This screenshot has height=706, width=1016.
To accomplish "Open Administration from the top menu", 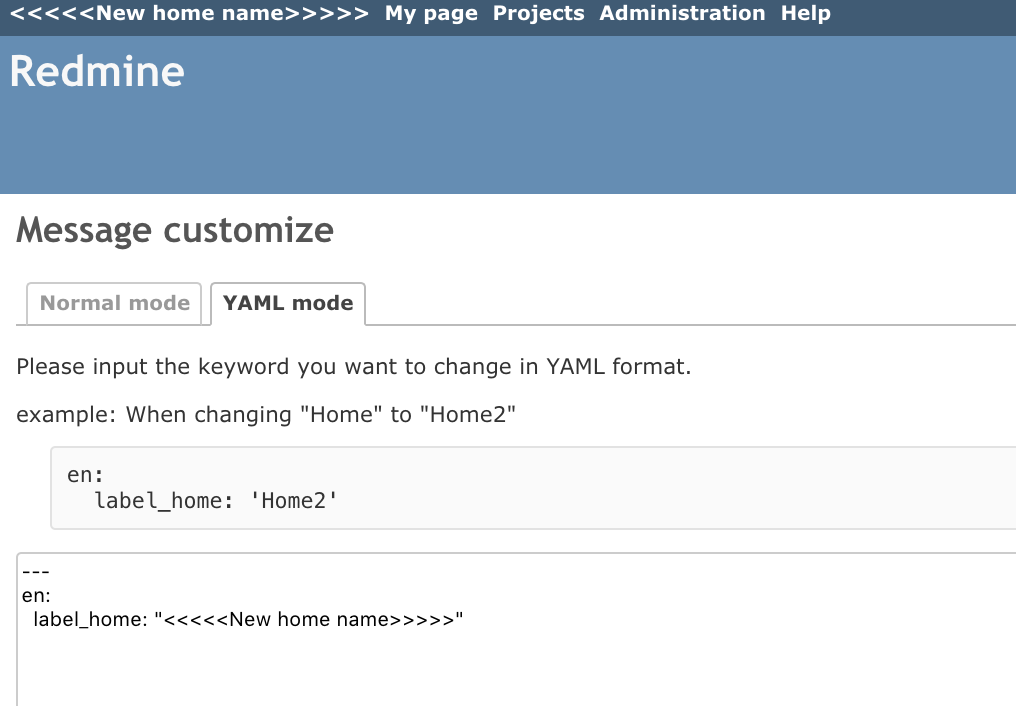I will 682,13.
